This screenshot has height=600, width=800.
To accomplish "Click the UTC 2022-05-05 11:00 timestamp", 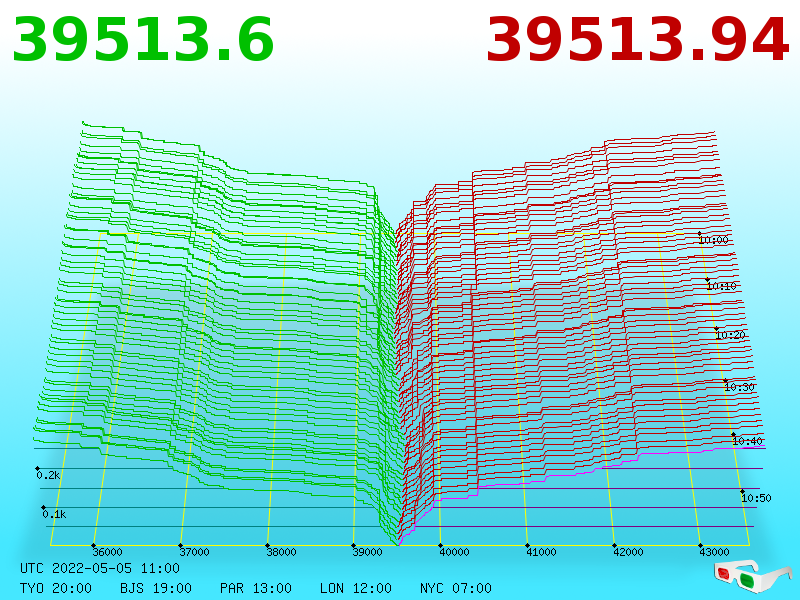I will (x=100, y=568).
